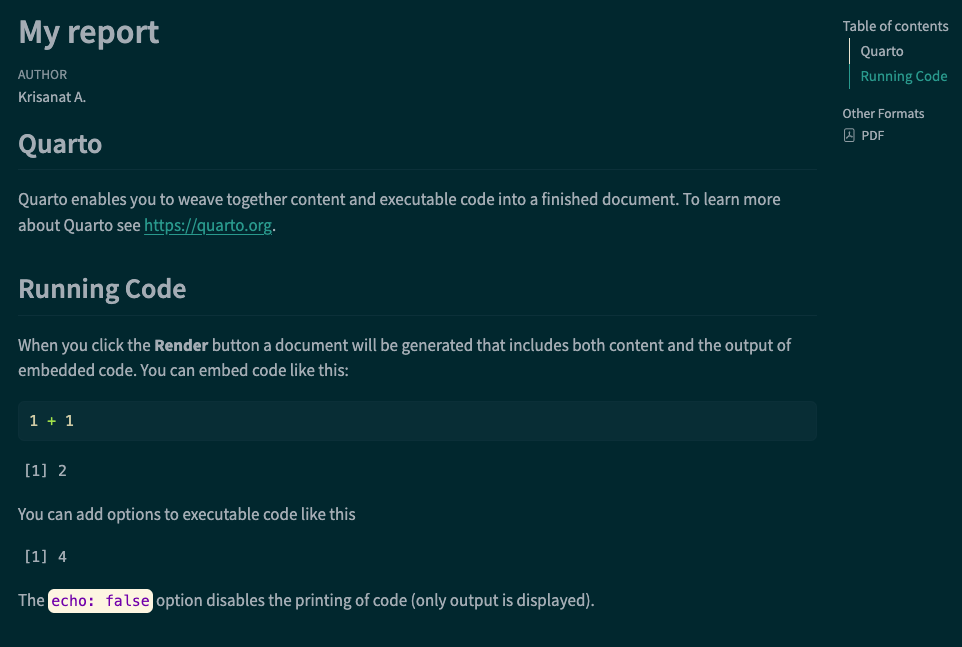Image resolution: width=962 pixels, height=647 pixels.
Task: Jump to Quarto in table of contents
Action: click(881, 51)
